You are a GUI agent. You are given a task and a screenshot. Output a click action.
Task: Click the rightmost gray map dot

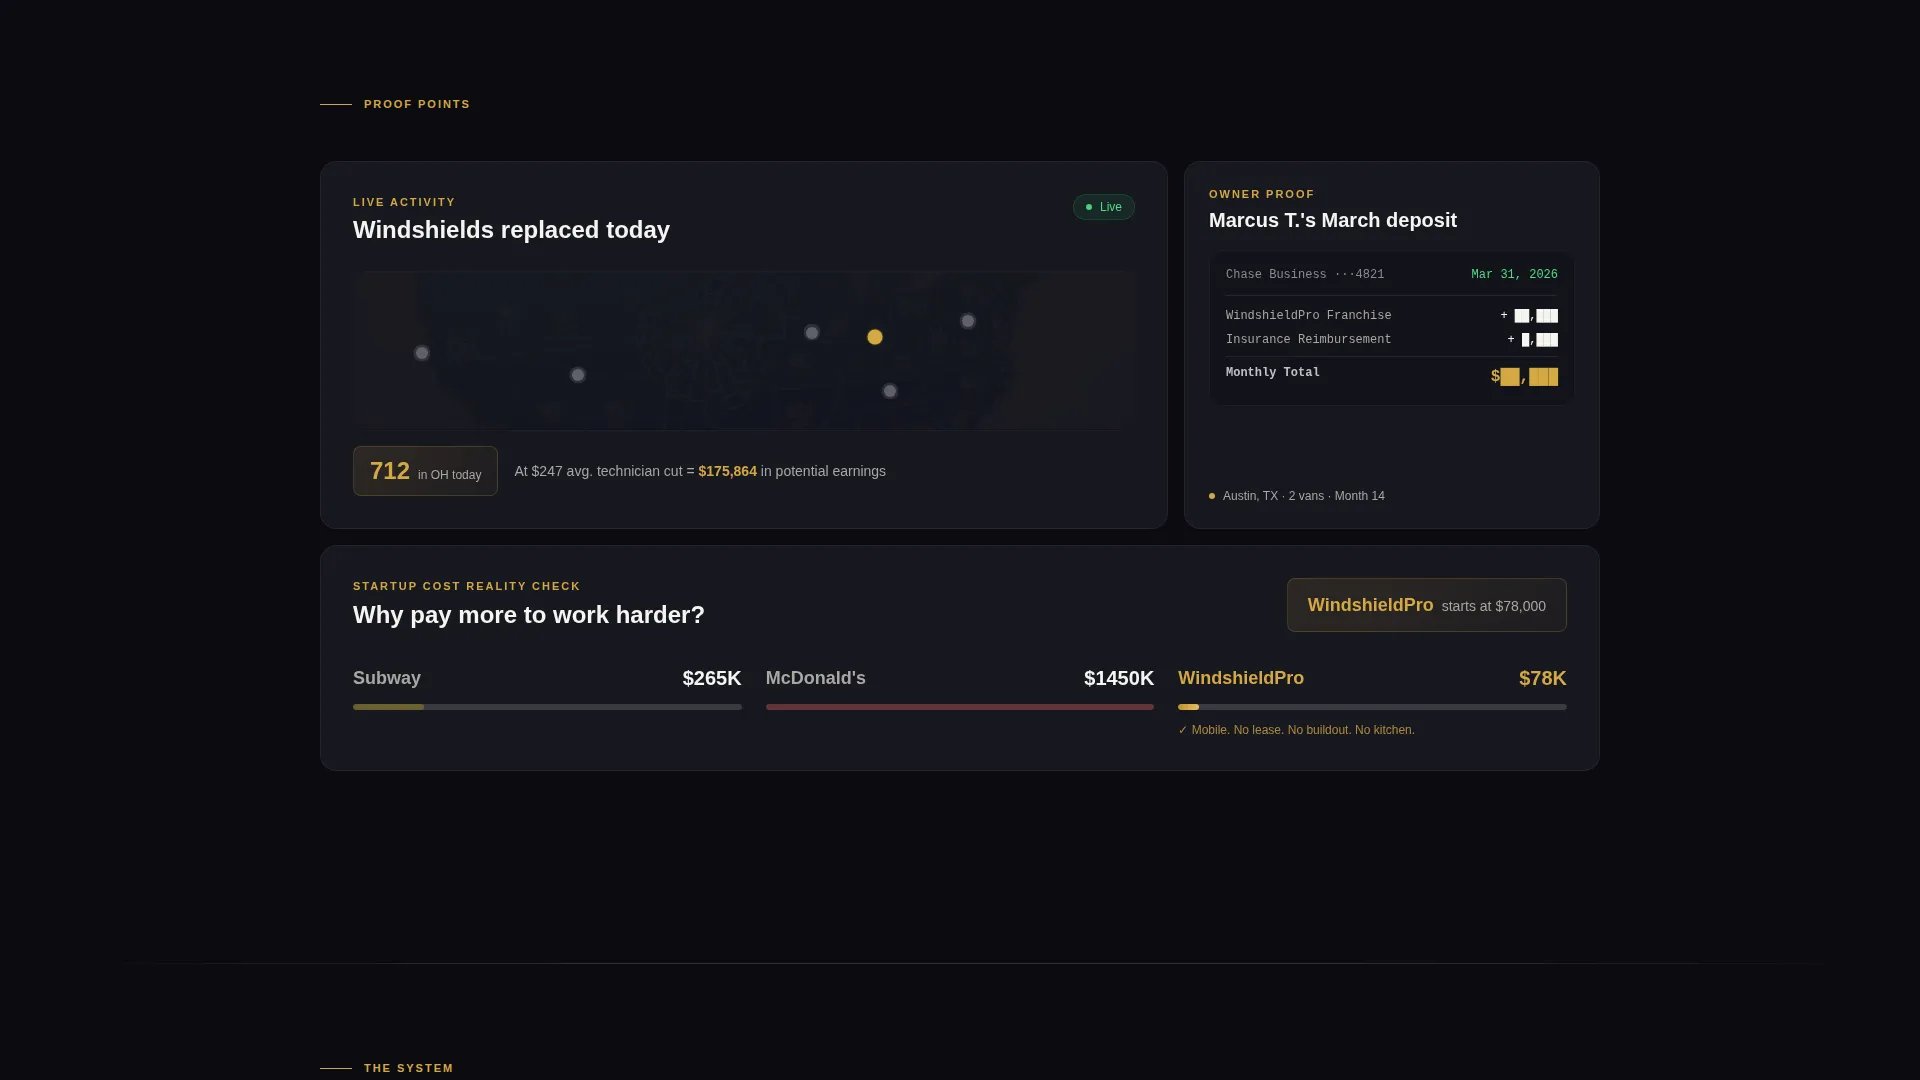(968, 321)
